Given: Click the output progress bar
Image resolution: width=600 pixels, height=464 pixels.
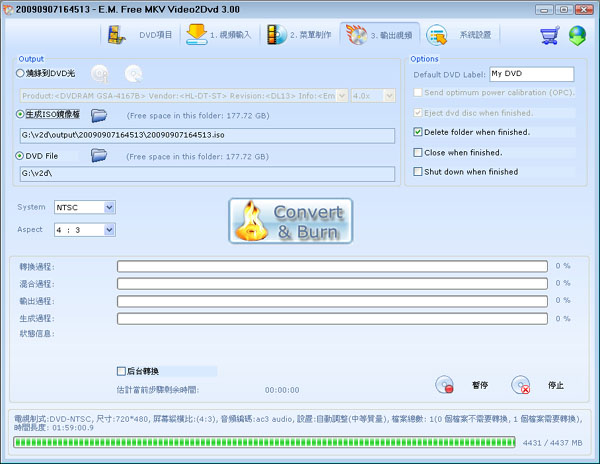Looking at the screenshot, I should pos(332,301).
